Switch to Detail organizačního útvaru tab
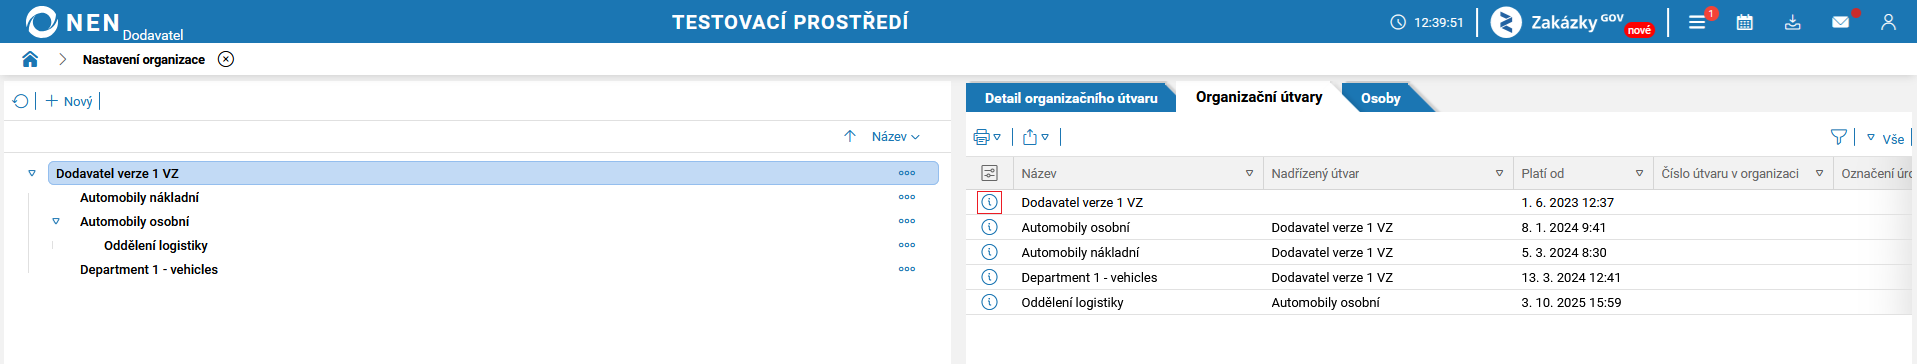The height and width of the screenshot is (364, 1917). coord(1071,98)
